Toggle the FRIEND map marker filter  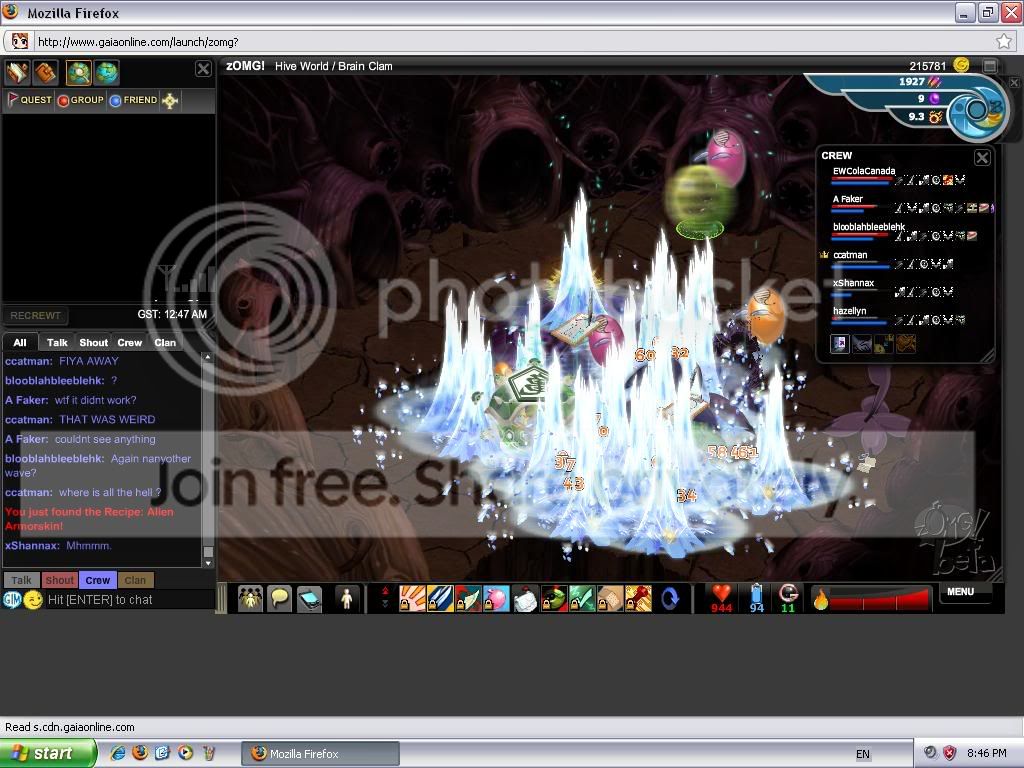pyautogui.click(x=134, y=100)
